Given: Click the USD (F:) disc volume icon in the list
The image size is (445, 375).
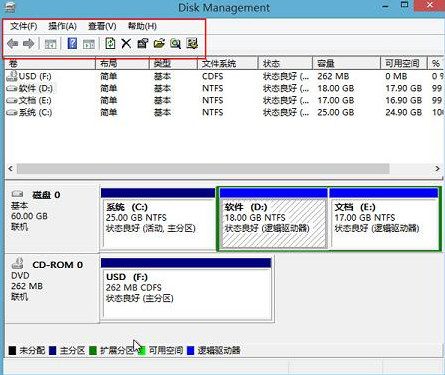Looking at the screenshot, I should click(x=12, y=76).
